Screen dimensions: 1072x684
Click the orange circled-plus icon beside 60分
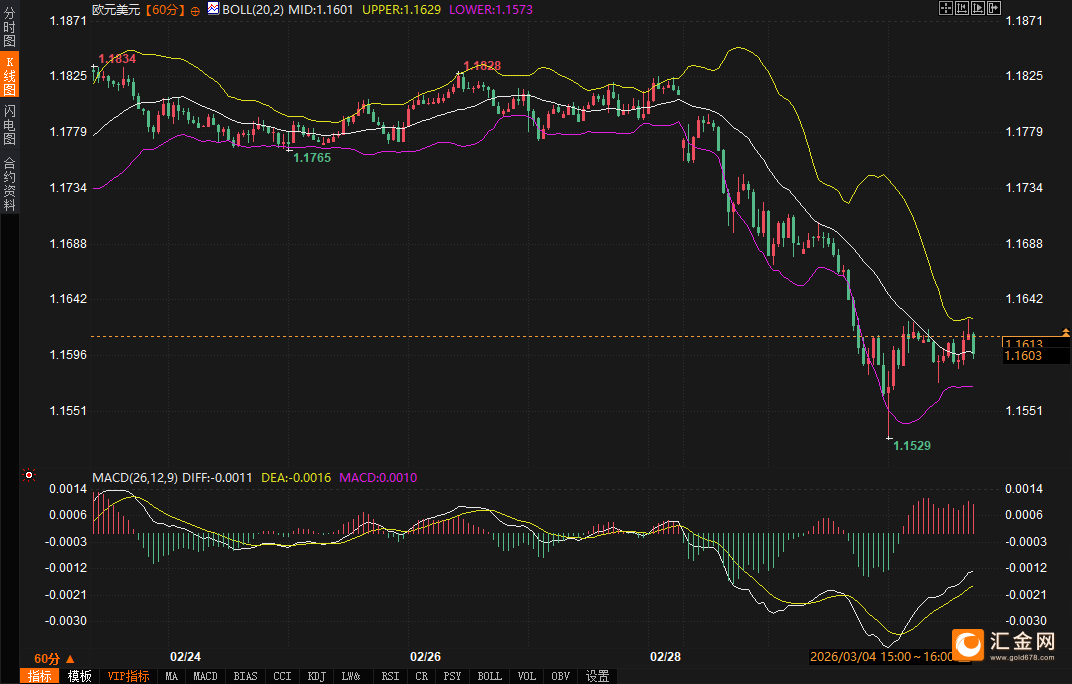coord(194,9)
